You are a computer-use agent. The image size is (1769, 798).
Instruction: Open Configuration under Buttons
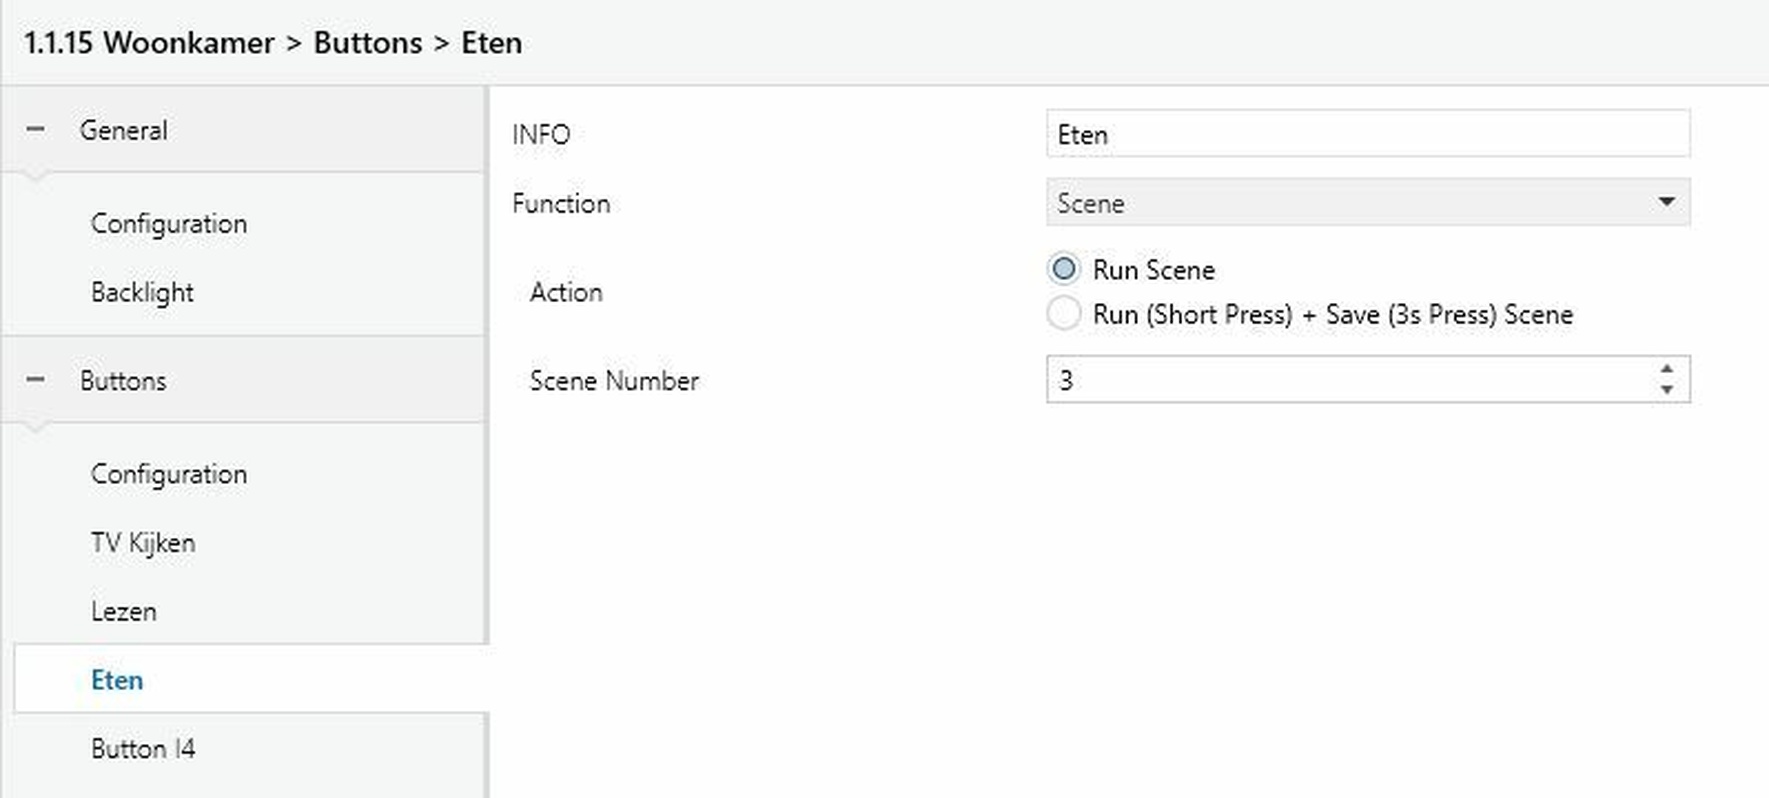(x=168, y=474)
